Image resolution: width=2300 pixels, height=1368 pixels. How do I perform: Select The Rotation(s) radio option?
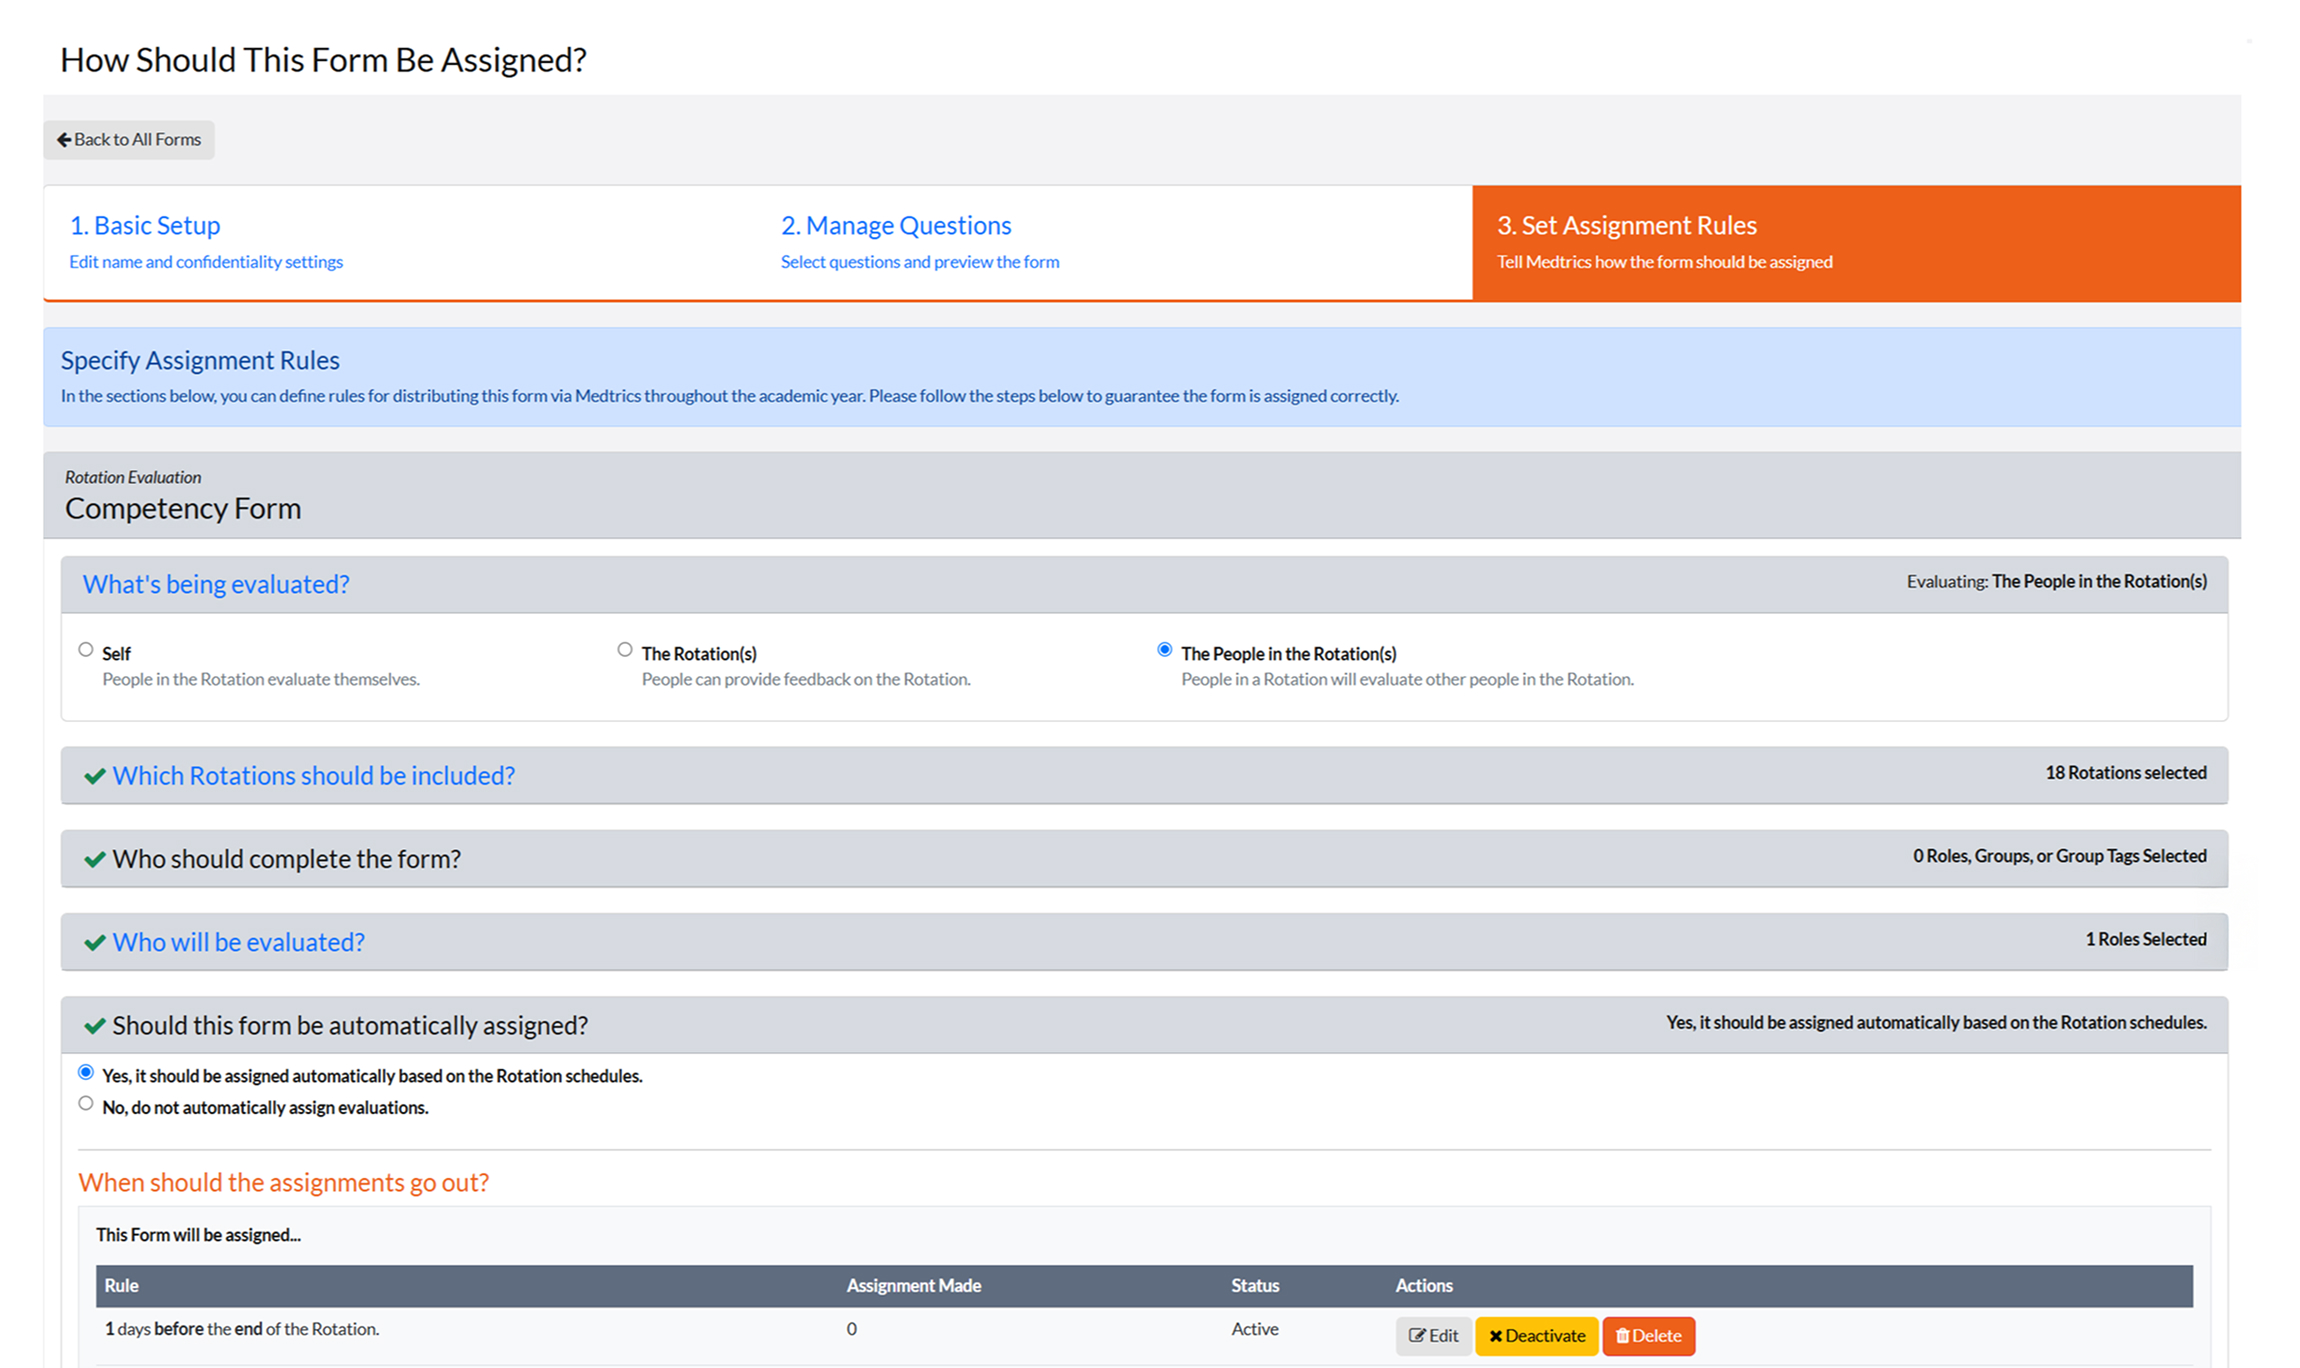[625, 650]
